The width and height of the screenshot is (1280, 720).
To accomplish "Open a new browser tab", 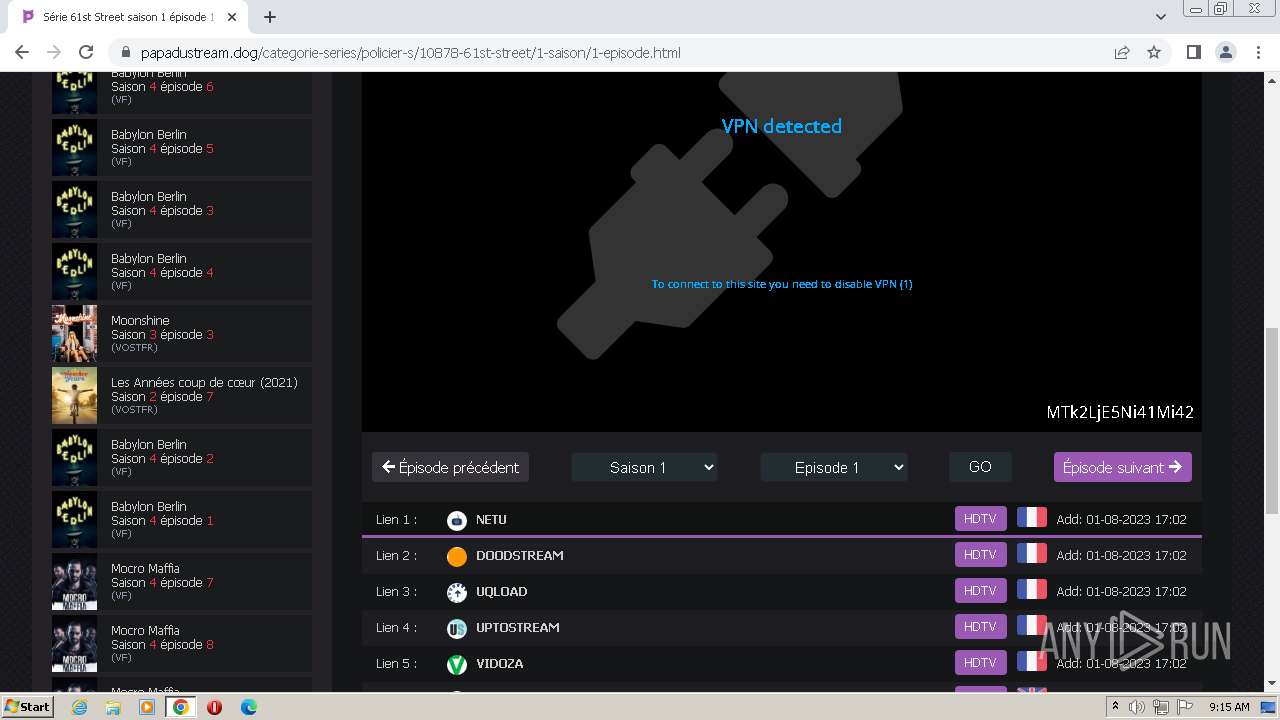I will (x=270, y=17).
